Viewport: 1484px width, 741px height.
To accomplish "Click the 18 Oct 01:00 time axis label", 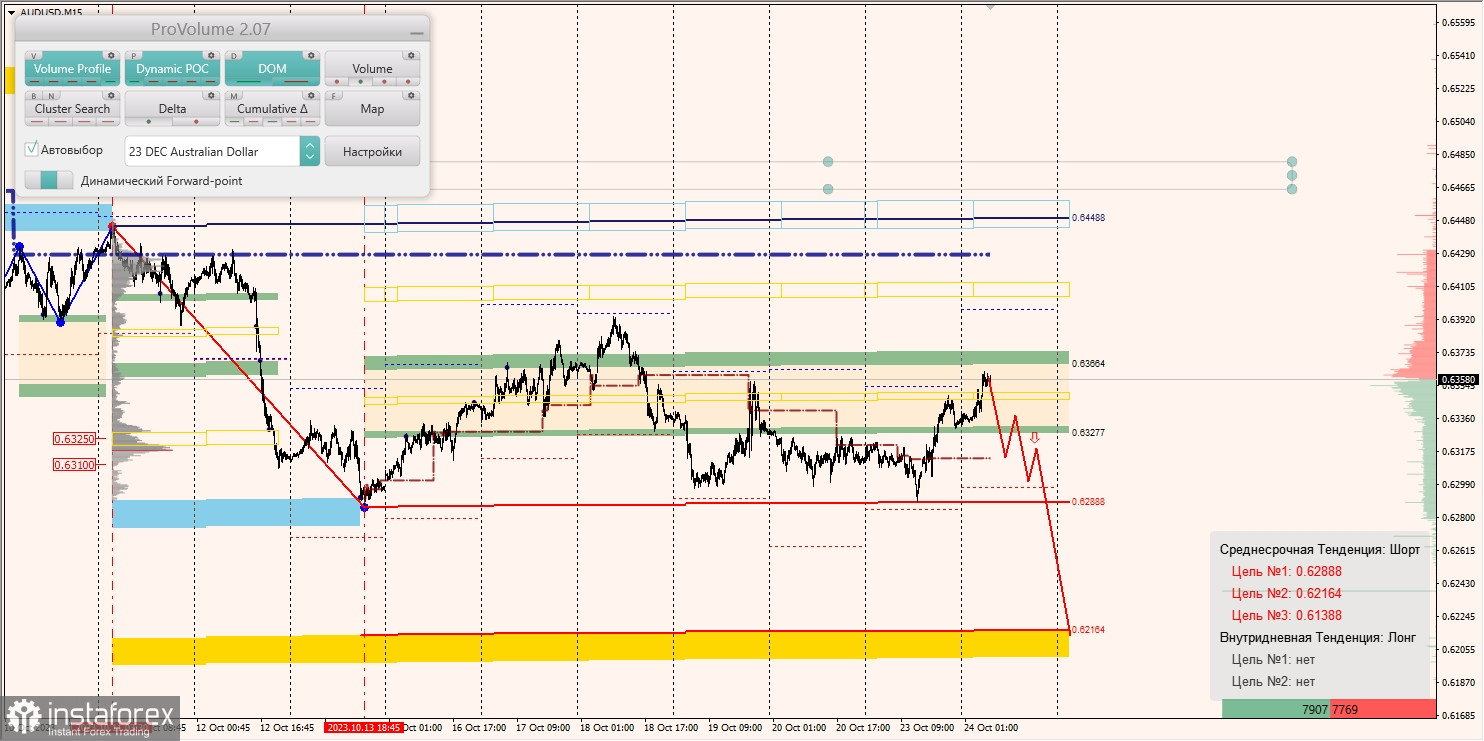I will pos(606,728).
